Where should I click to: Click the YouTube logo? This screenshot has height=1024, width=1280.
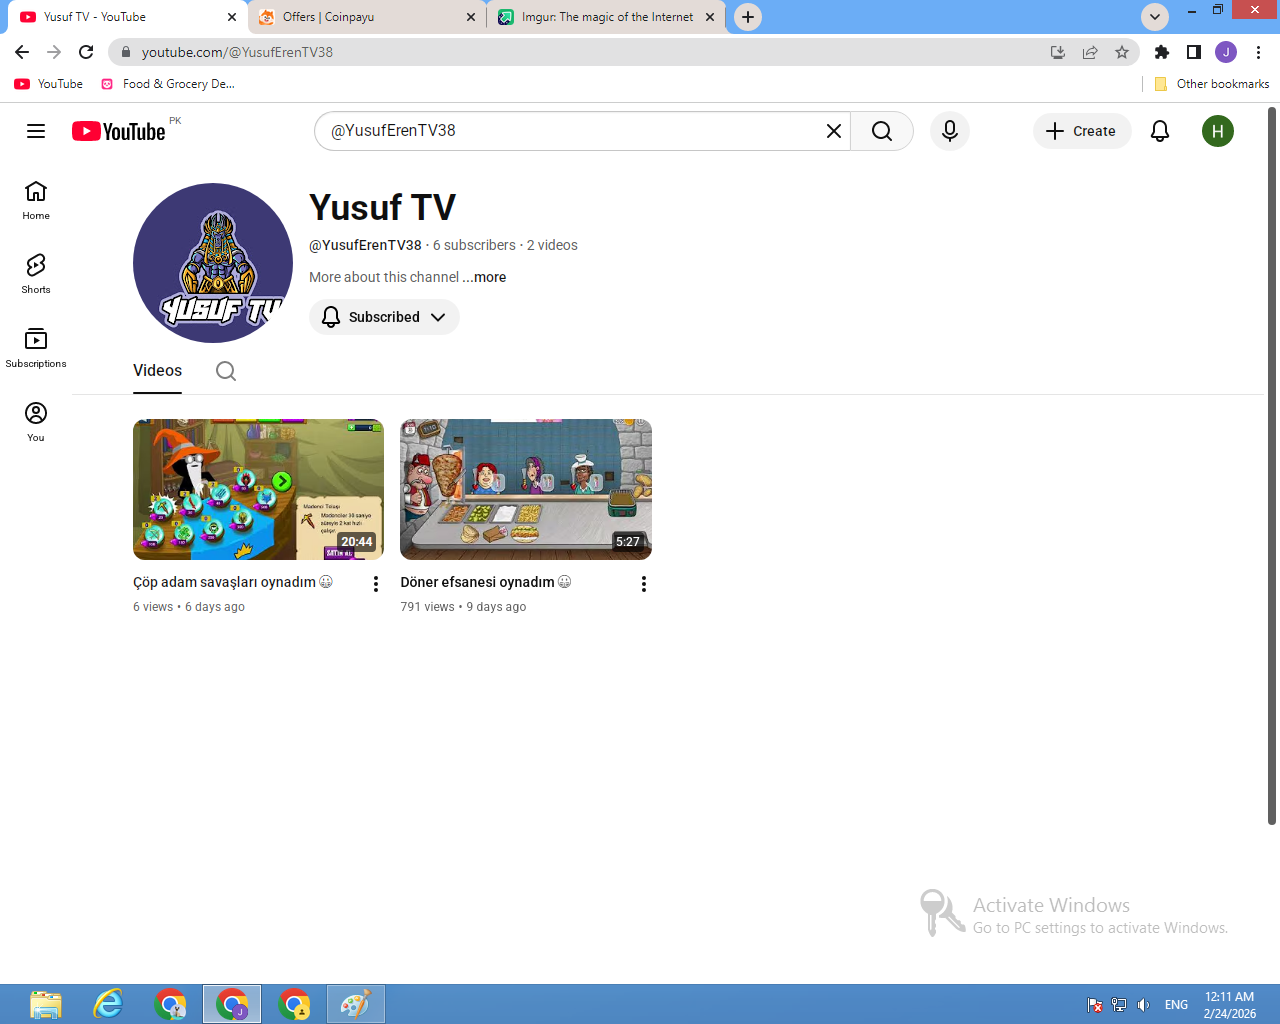119,131
